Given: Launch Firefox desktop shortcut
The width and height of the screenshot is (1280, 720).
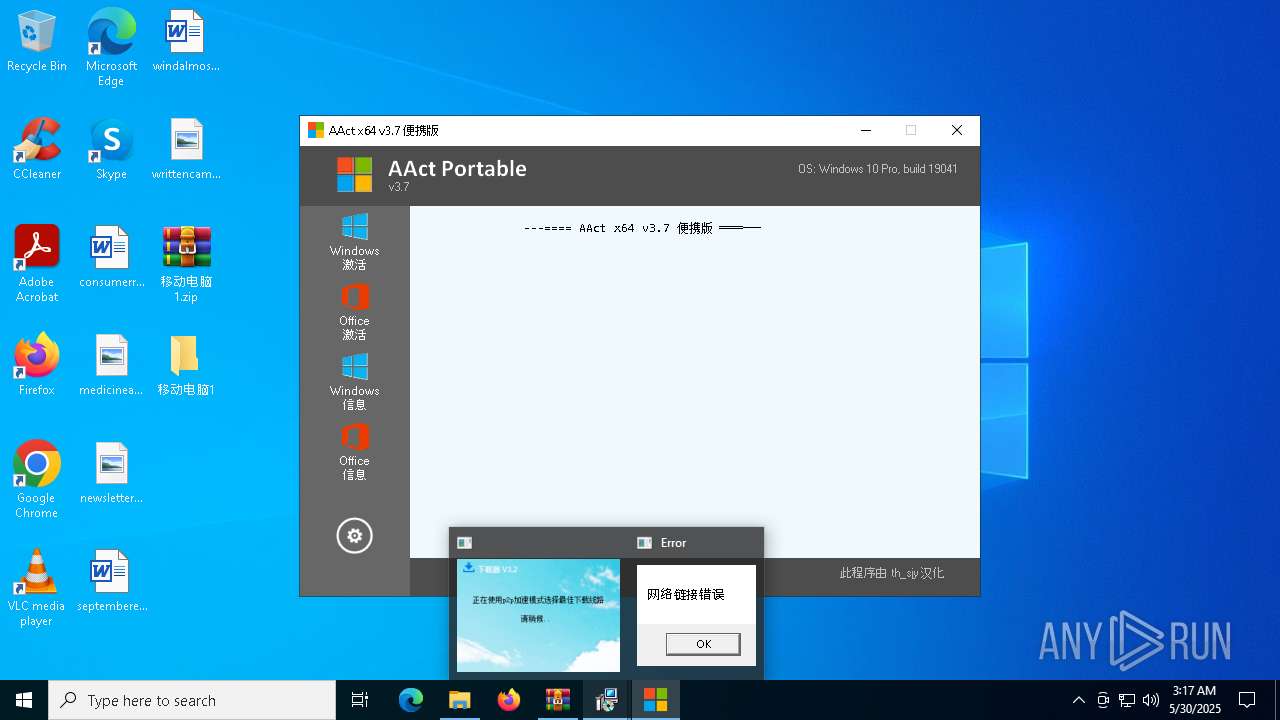Looking at the screenshot, I should pyautogui.click(x=37, y=366).
